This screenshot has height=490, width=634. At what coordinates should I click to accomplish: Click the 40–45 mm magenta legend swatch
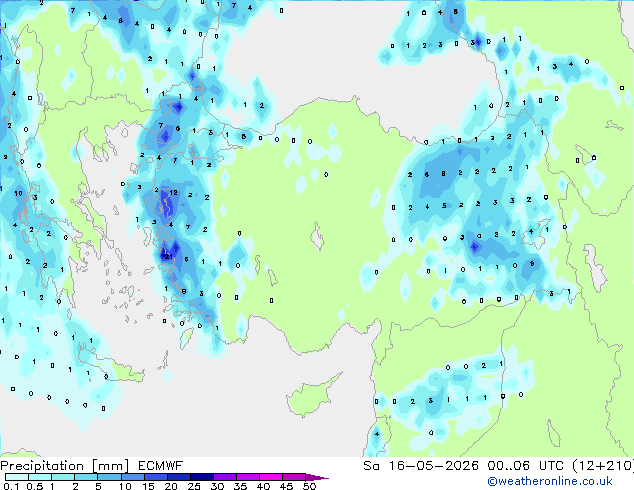coord(271,477)
